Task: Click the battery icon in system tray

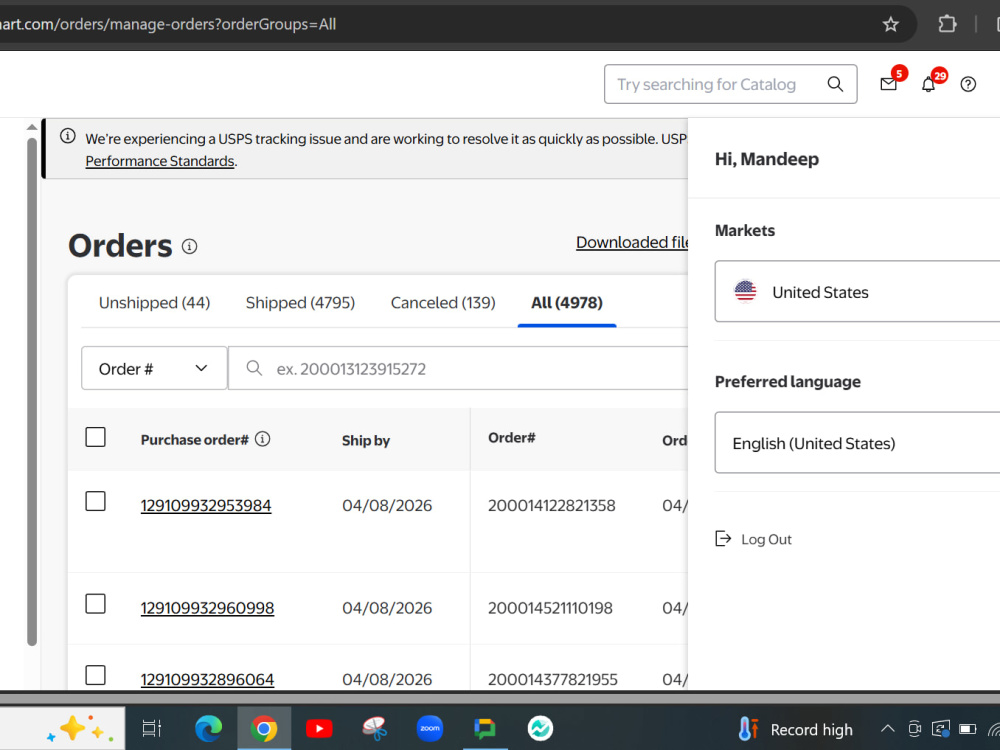Action: point(967,729)
